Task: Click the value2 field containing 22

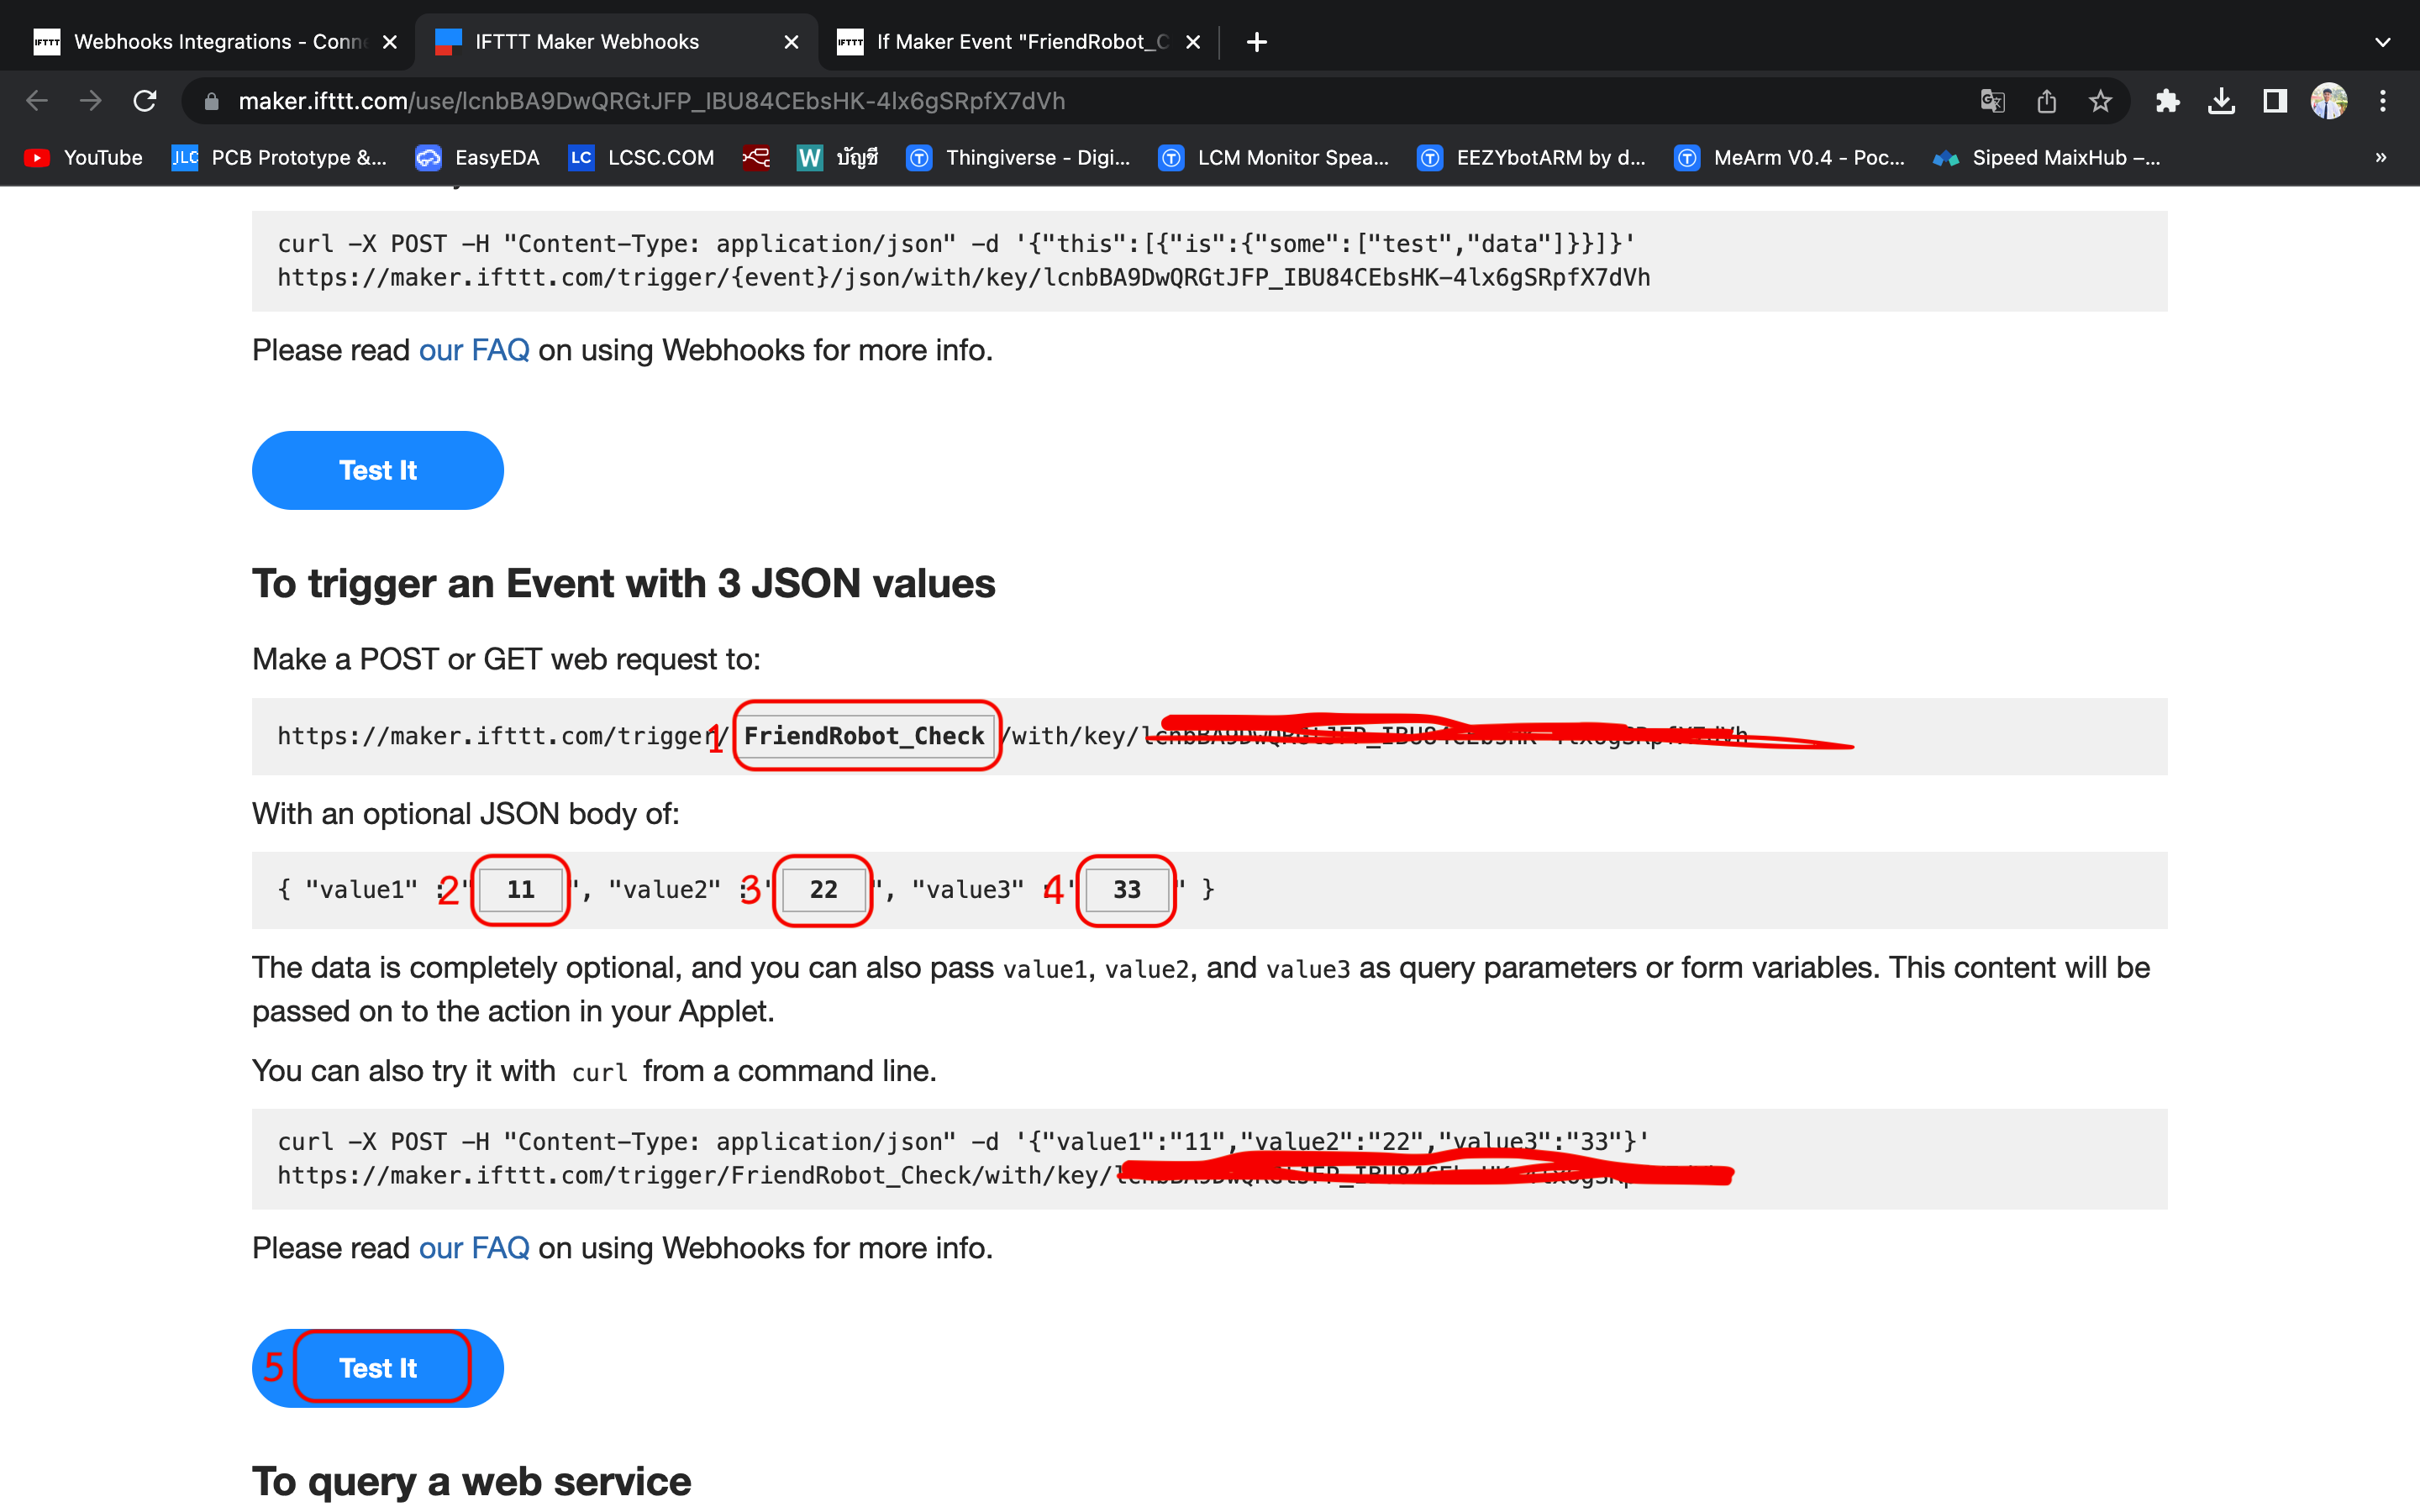Action: 823,890
